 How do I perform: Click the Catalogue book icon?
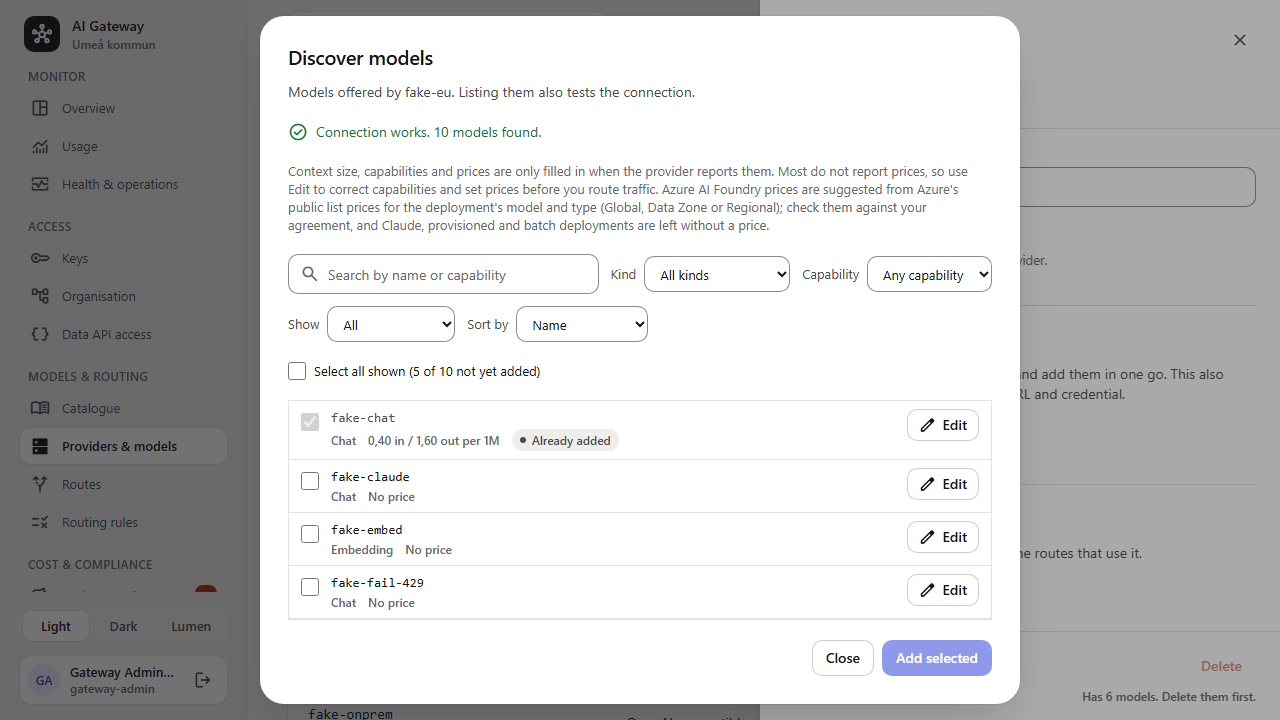click(x=40, y=408)
